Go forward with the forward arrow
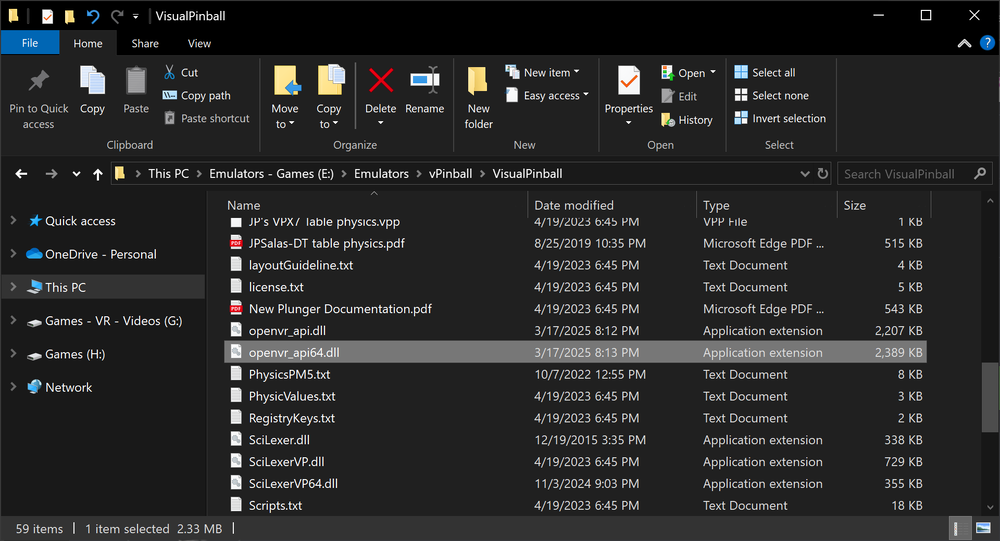Image resolution: width=1000 pixels, height=541 pixels. (51, 174)
